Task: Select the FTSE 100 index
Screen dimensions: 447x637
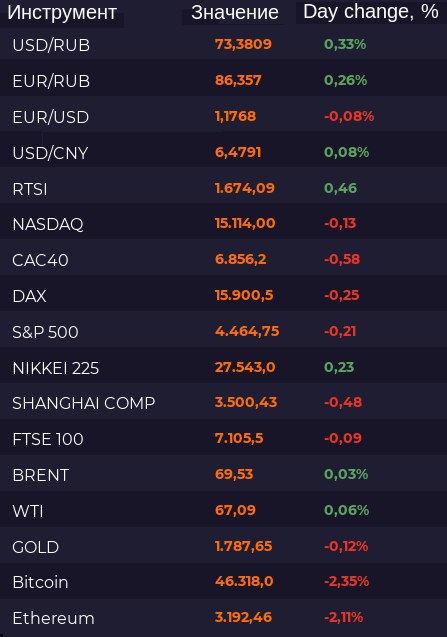Action: 48,439
